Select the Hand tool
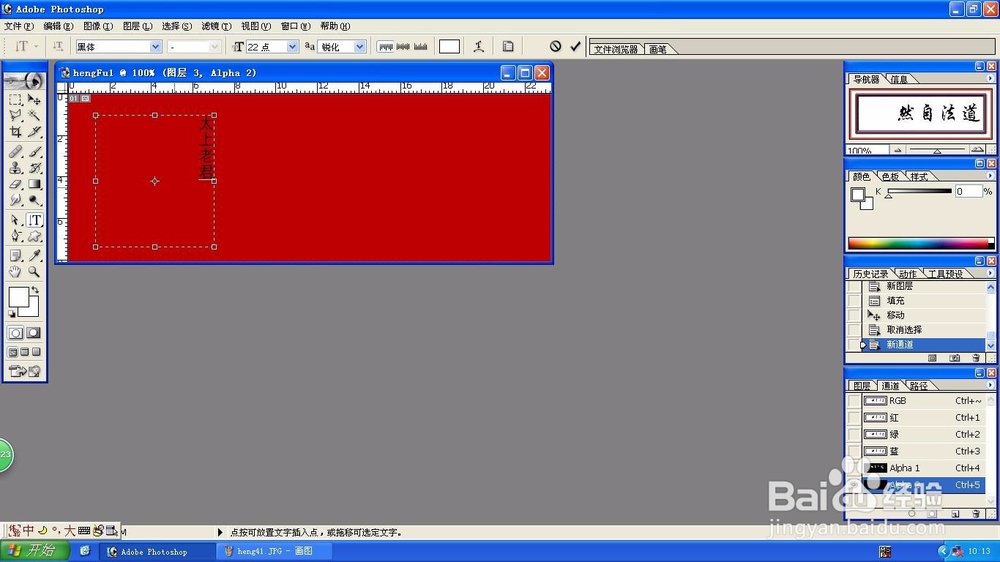 [x=15, y=272]
